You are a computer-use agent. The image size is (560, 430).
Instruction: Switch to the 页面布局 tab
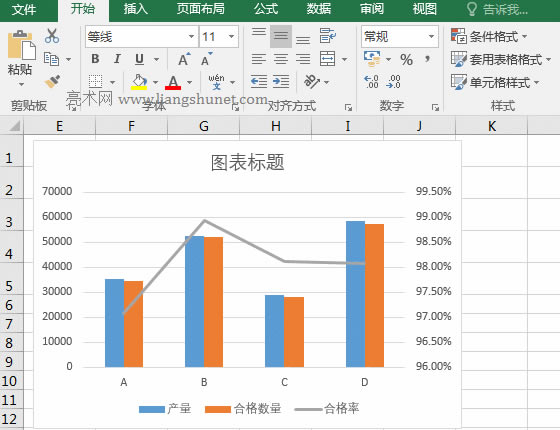point(200,9)
